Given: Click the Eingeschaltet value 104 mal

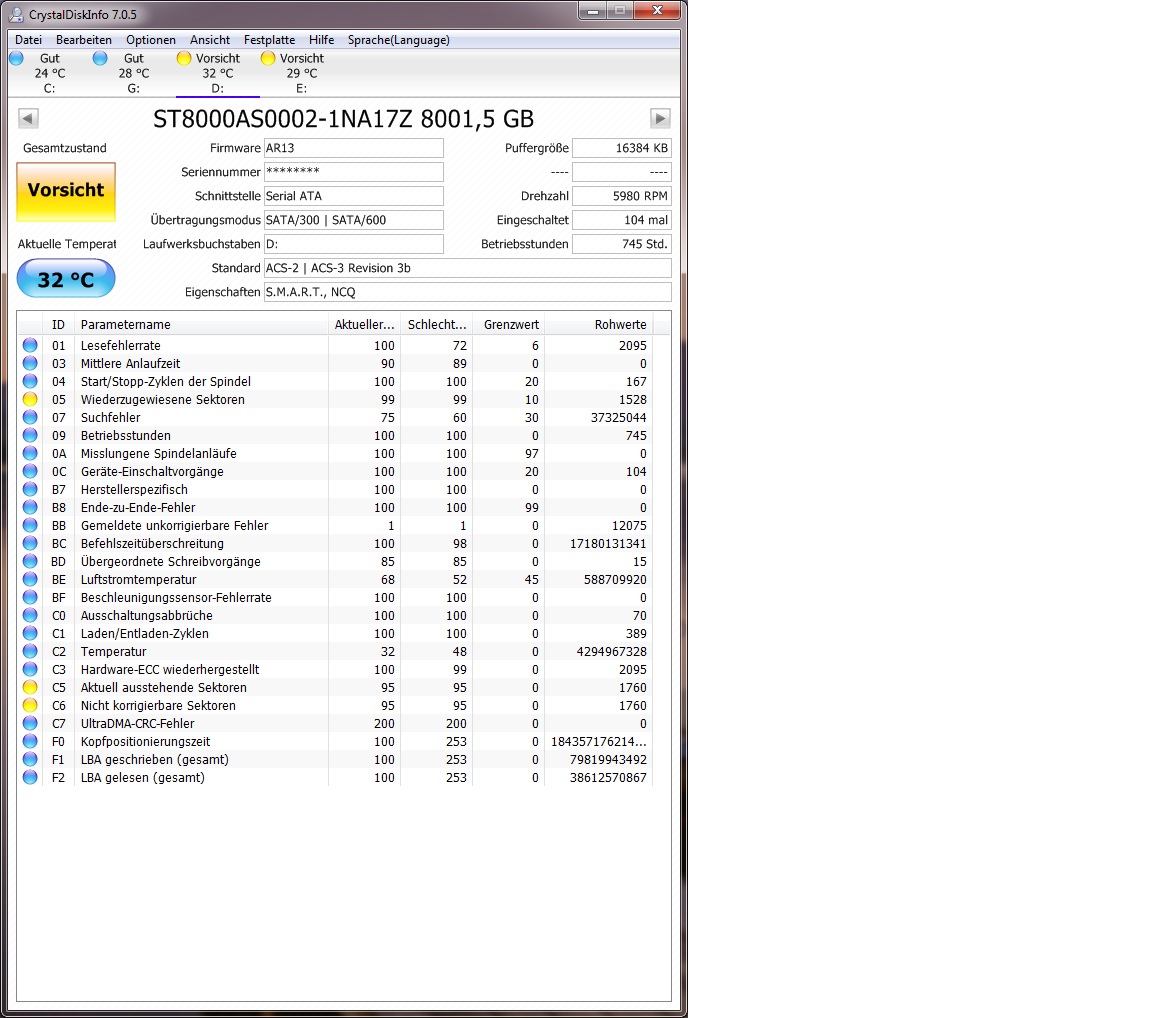Looking at the screenshot, I should click(622, 220).
